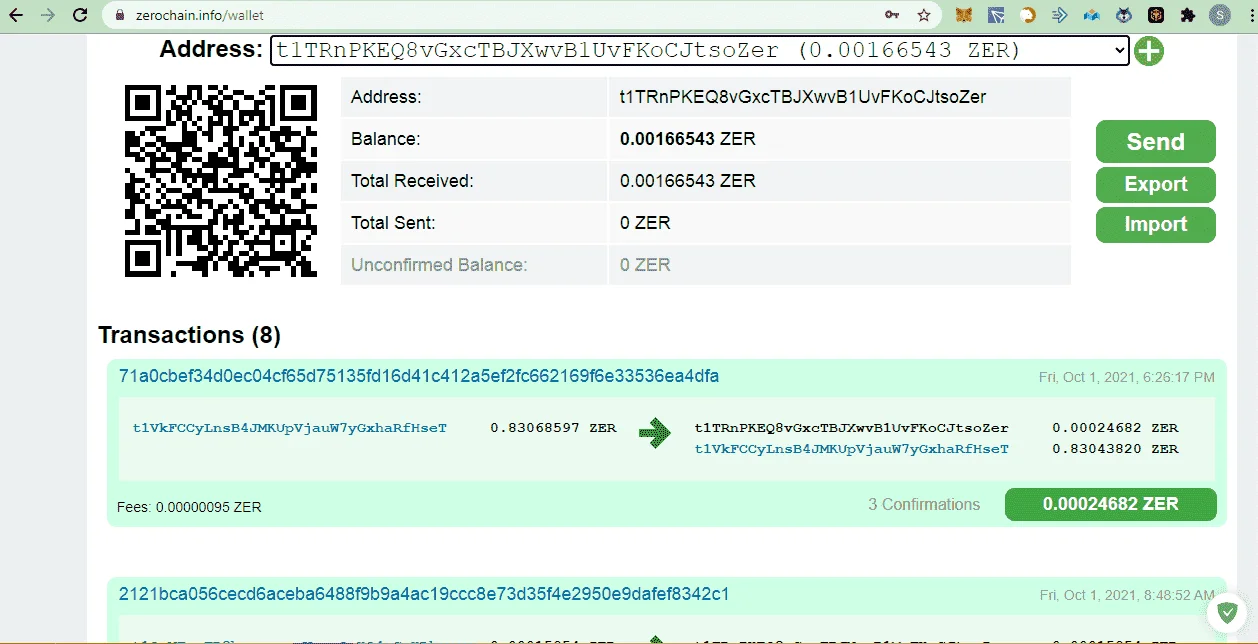
Task: Select the Unconfirmed Balance 0 ZER value
Action: click(x=644, y=265)
